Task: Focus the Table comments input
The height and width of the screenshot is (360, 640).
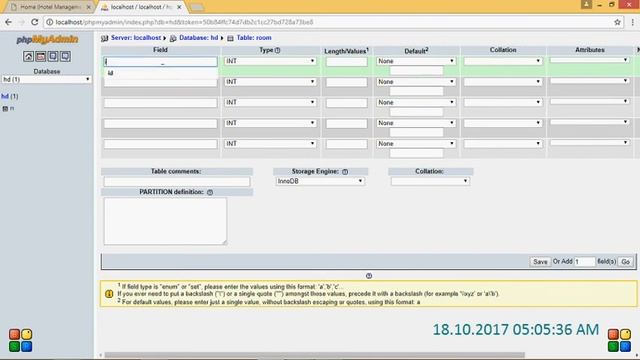Action: (x=177, y=182)
